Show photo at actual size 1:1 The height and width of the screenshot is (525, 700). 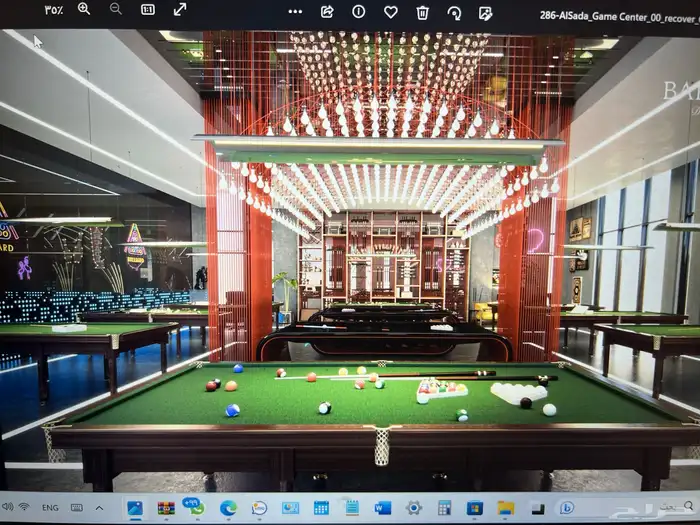coord(148,9)
